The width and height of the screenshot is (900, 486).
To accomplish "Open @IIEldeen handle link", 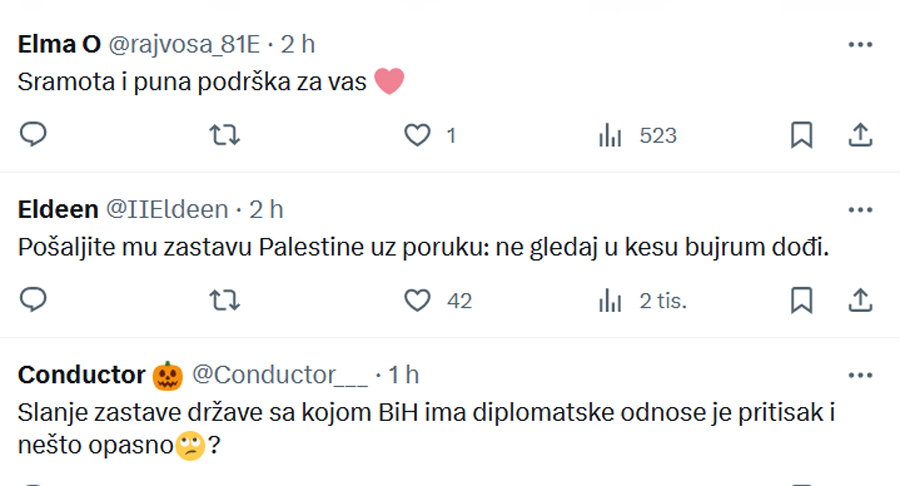I will coord(167,209).
